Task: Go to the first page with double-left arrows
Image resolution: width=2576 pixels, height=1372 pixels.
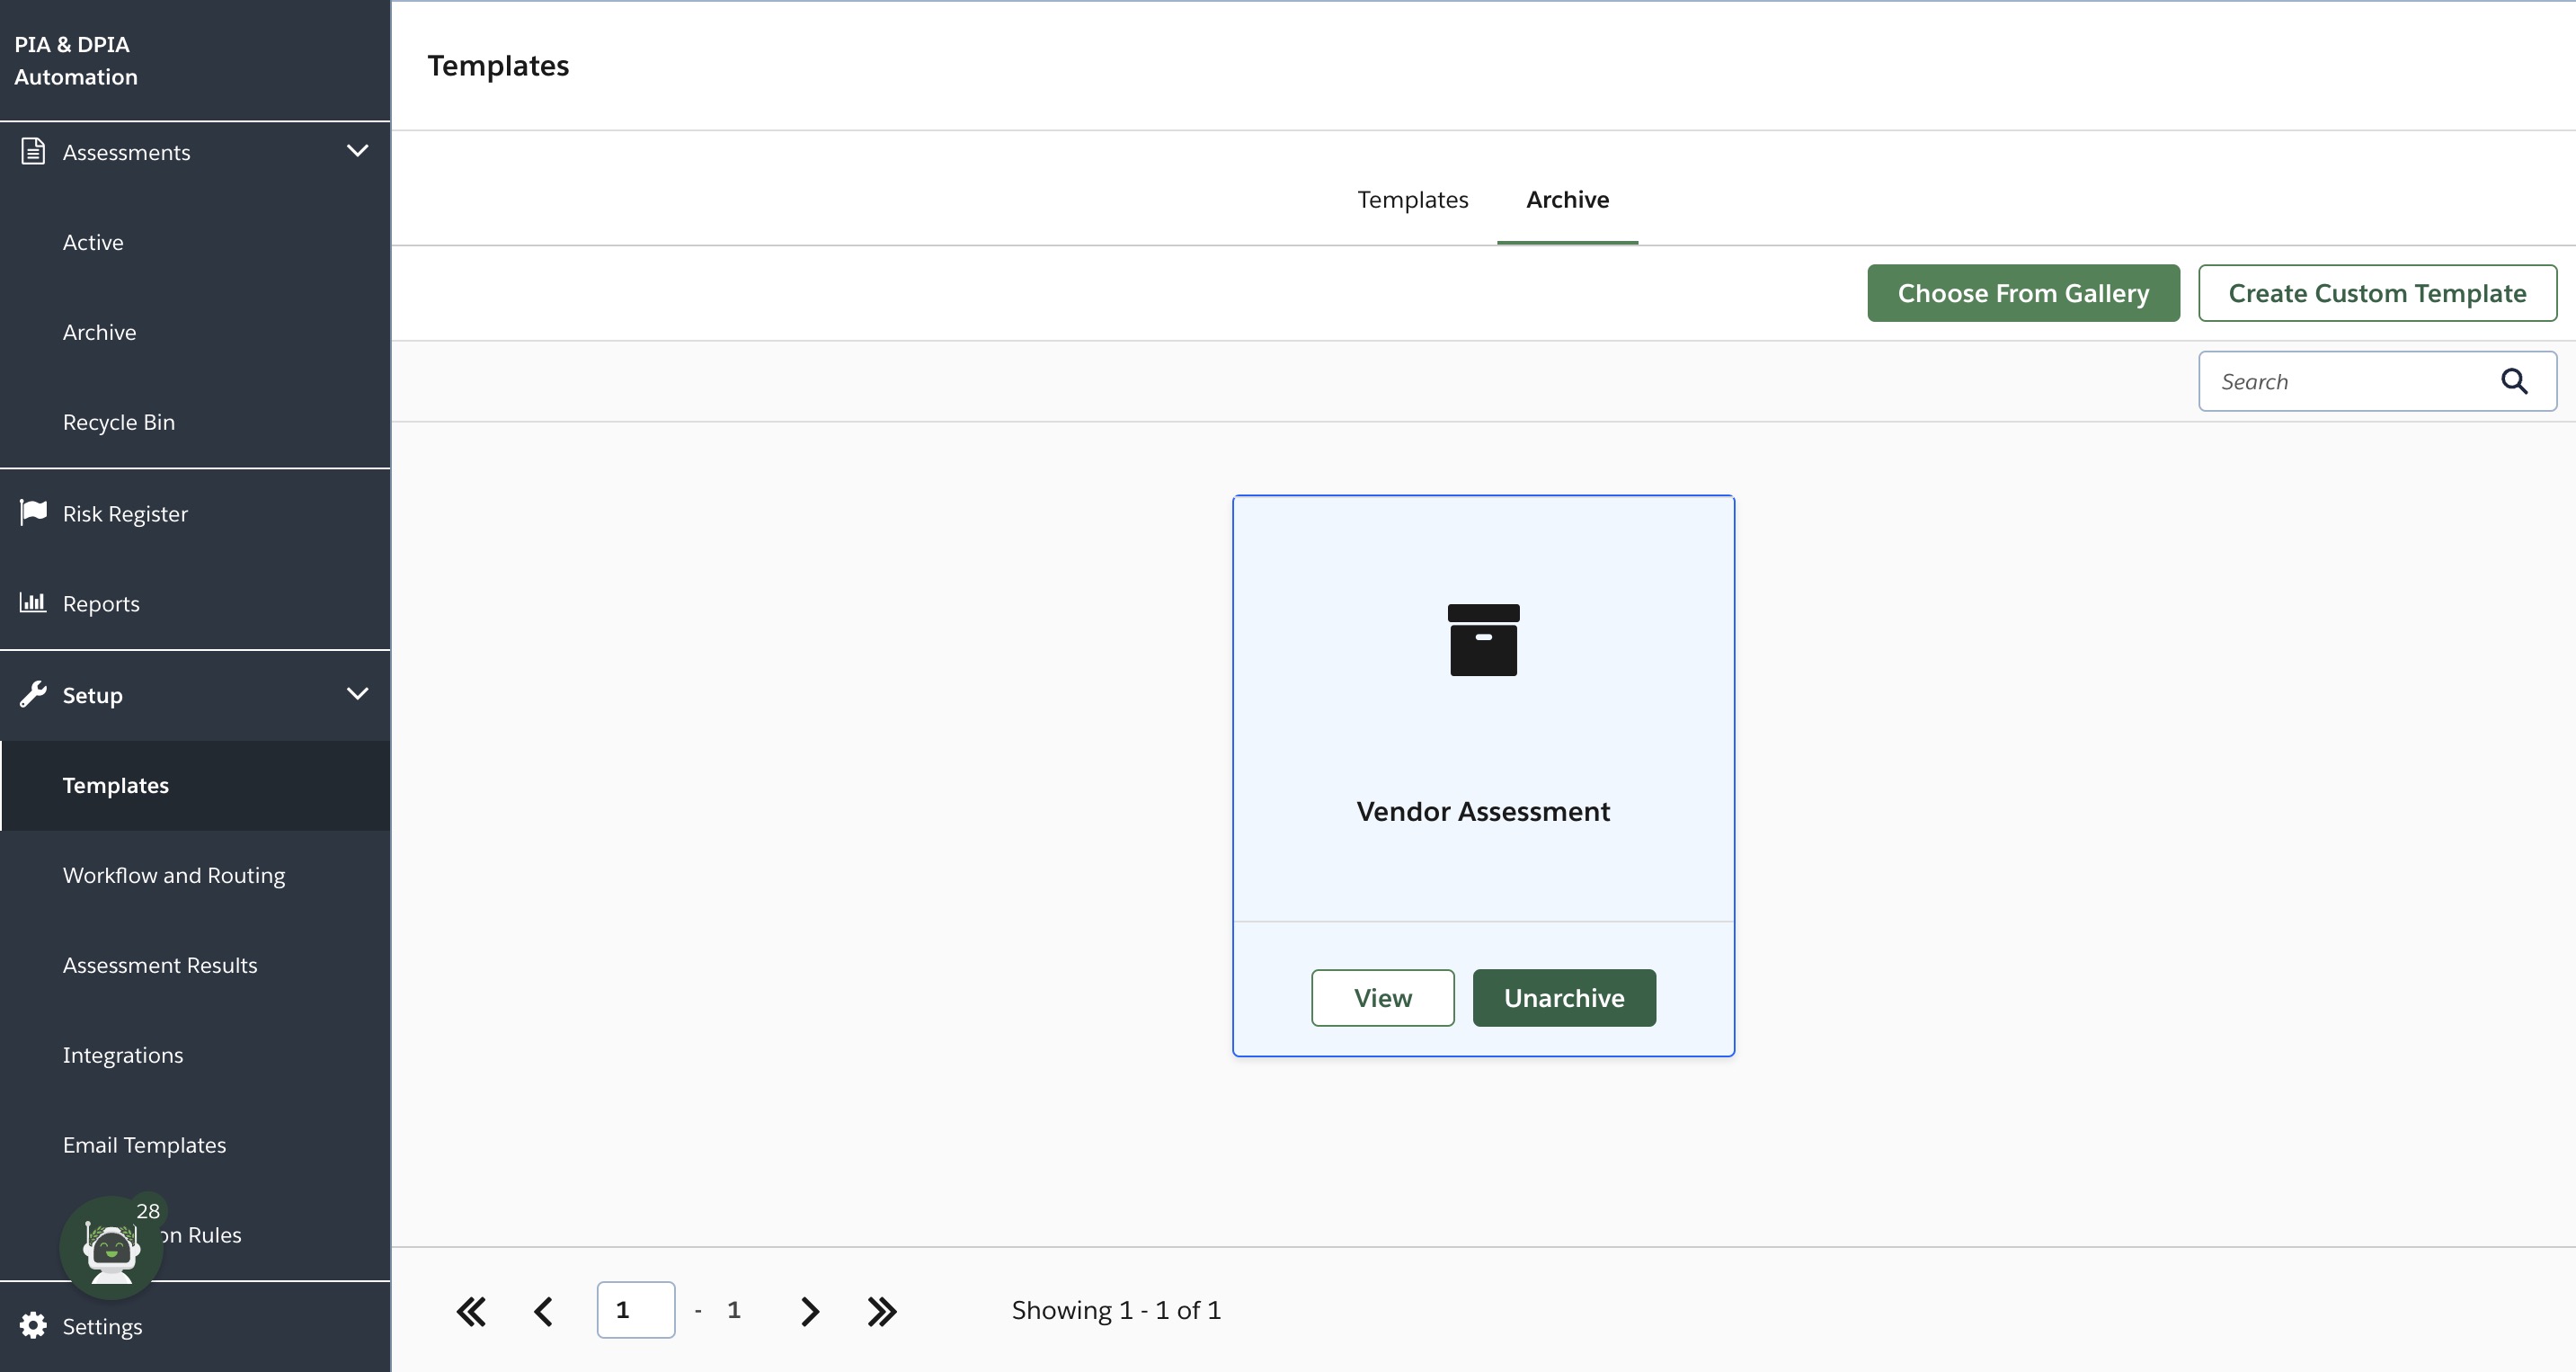Action: (x=471, y=1311)
